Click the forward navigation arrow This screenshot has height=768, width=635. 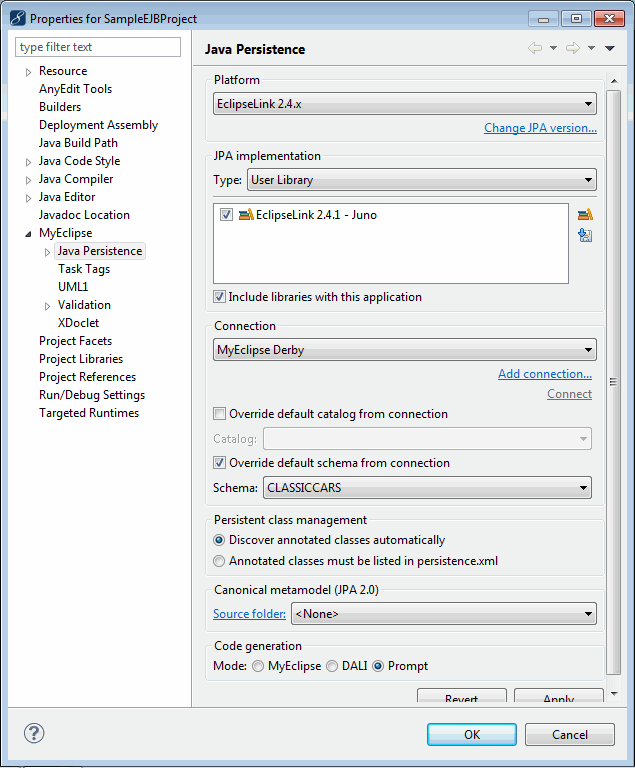pyautogui.click(x=572, y=49)
